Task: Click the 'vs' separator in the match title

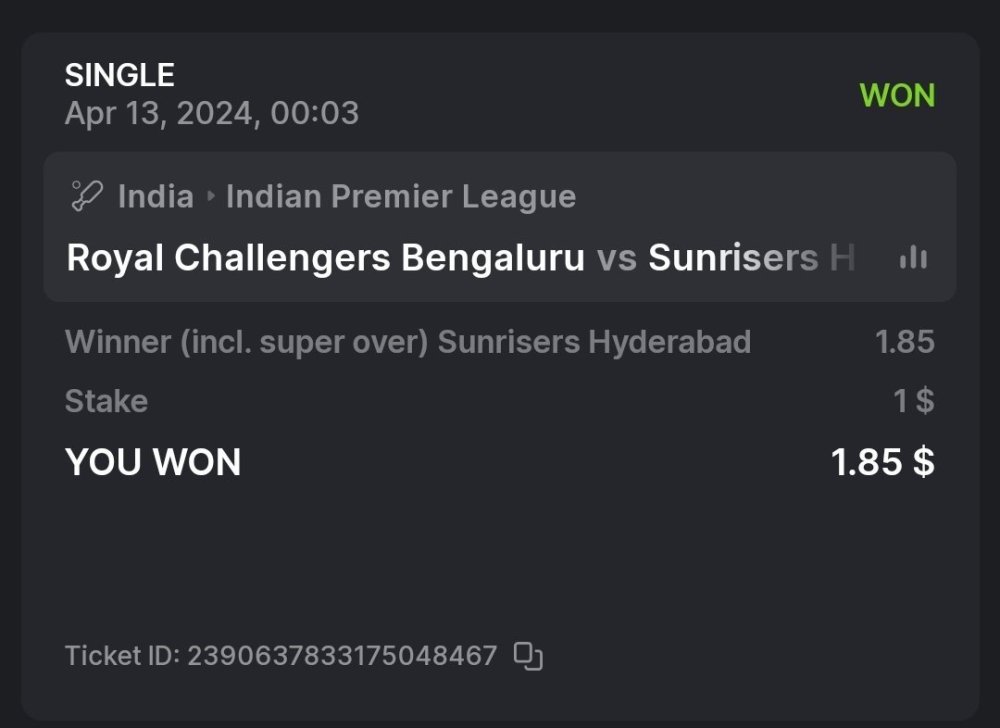Action: point(616,258)
